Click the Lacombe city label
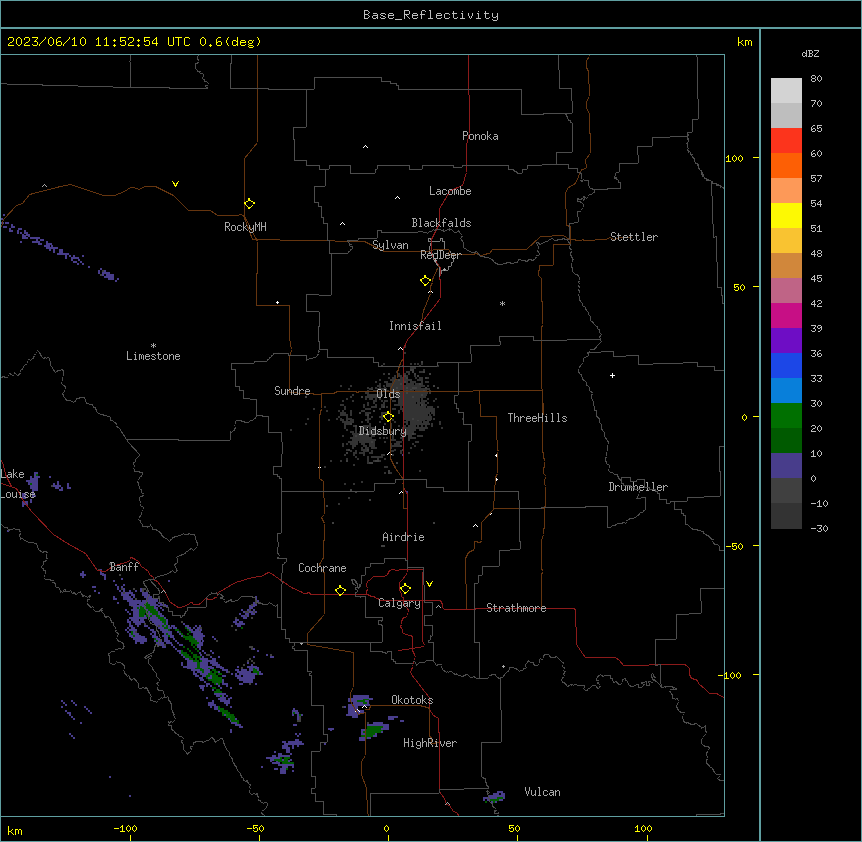Screen dimensions: 862x842 click(x=450, y=191)
